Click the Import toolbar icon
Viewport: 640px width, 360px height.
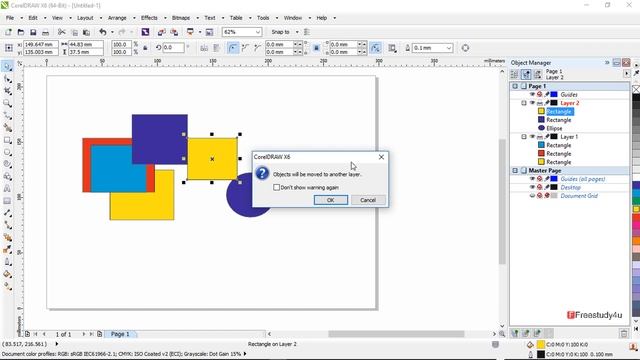click(162, 32)
